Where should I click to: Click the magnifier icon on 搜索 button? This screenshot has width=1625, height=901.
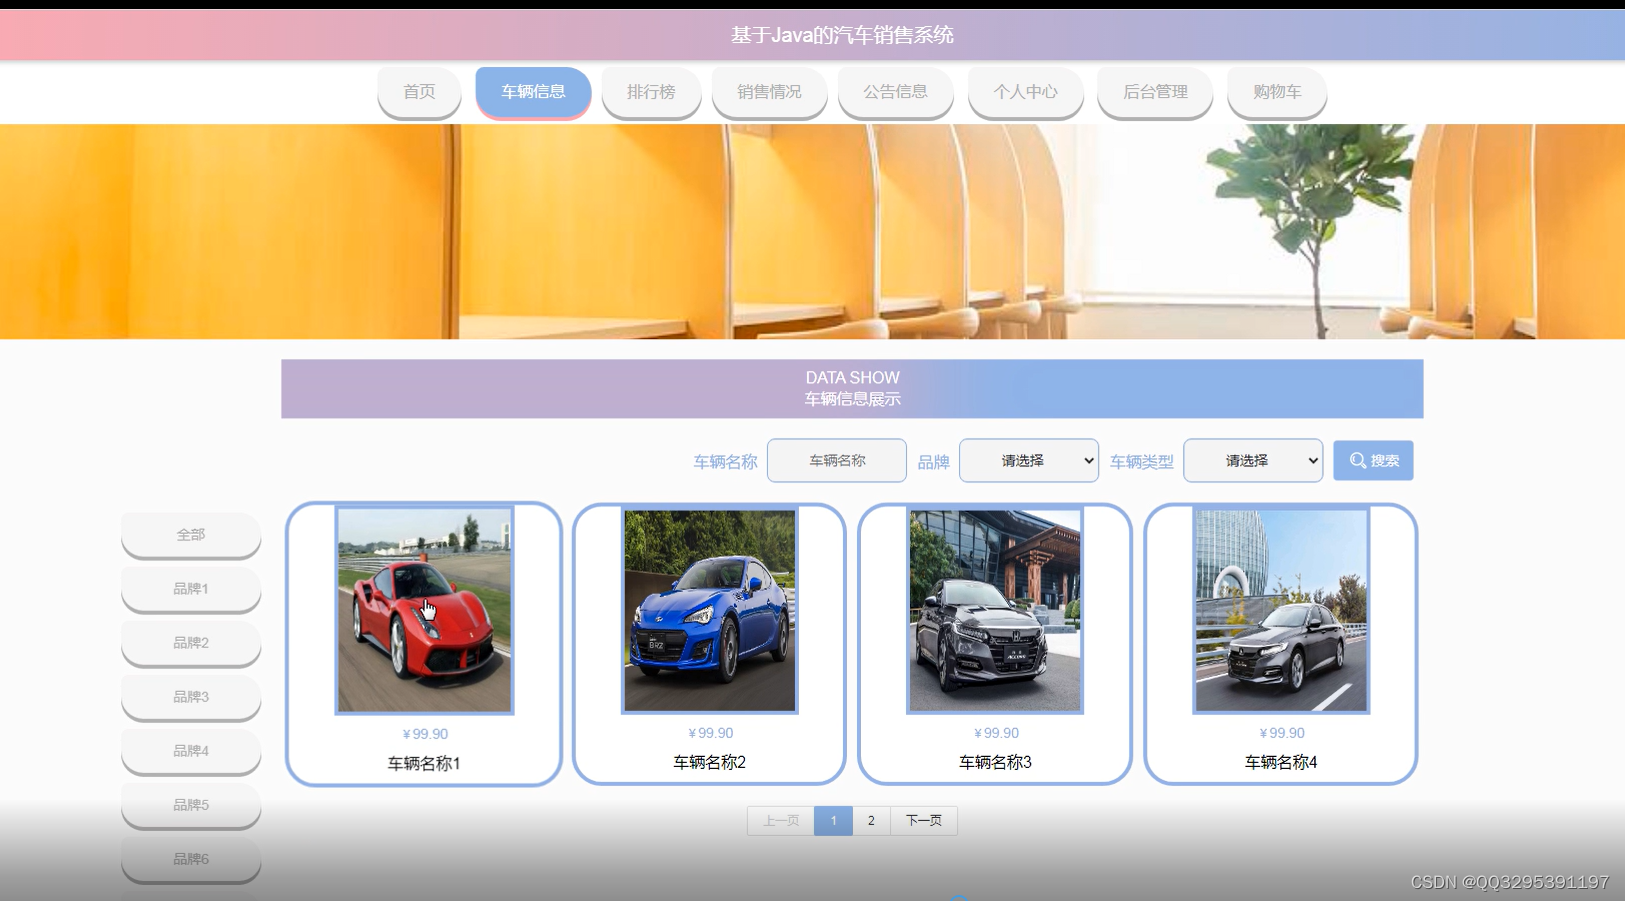pos(1358,461)
